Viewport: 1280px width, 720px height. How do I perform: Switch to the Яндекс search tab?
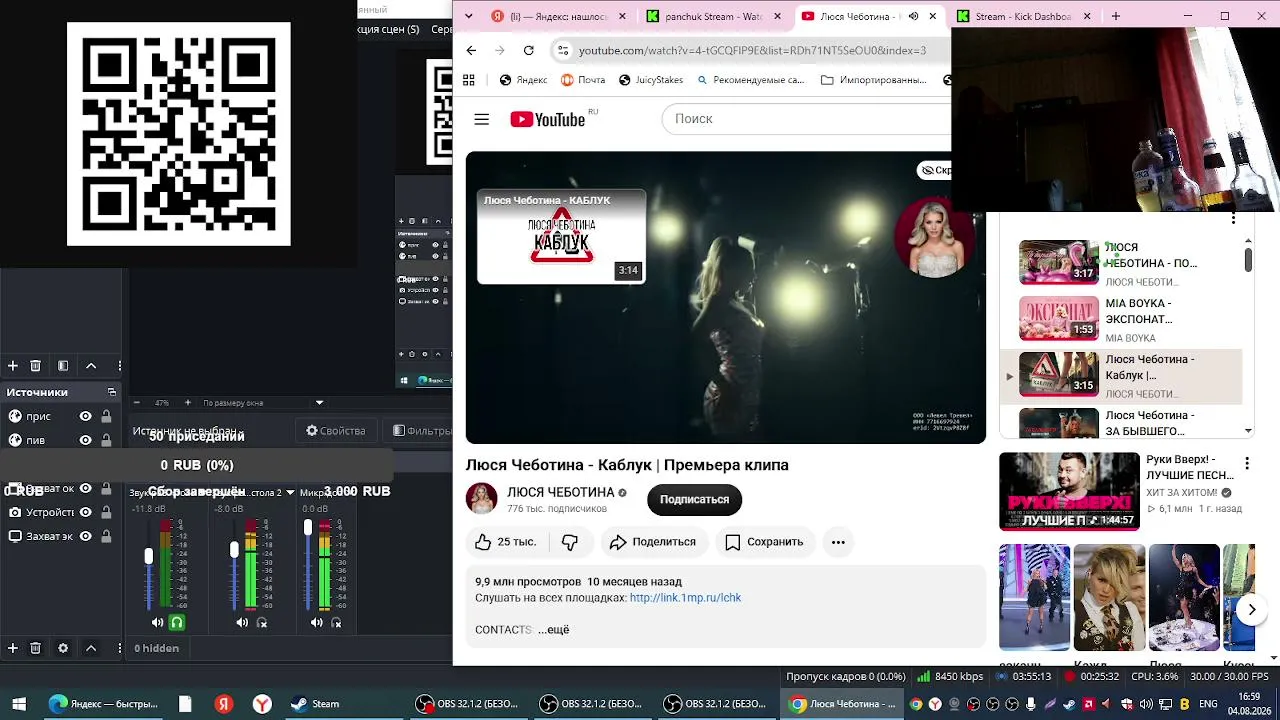[x=559, y=16]
